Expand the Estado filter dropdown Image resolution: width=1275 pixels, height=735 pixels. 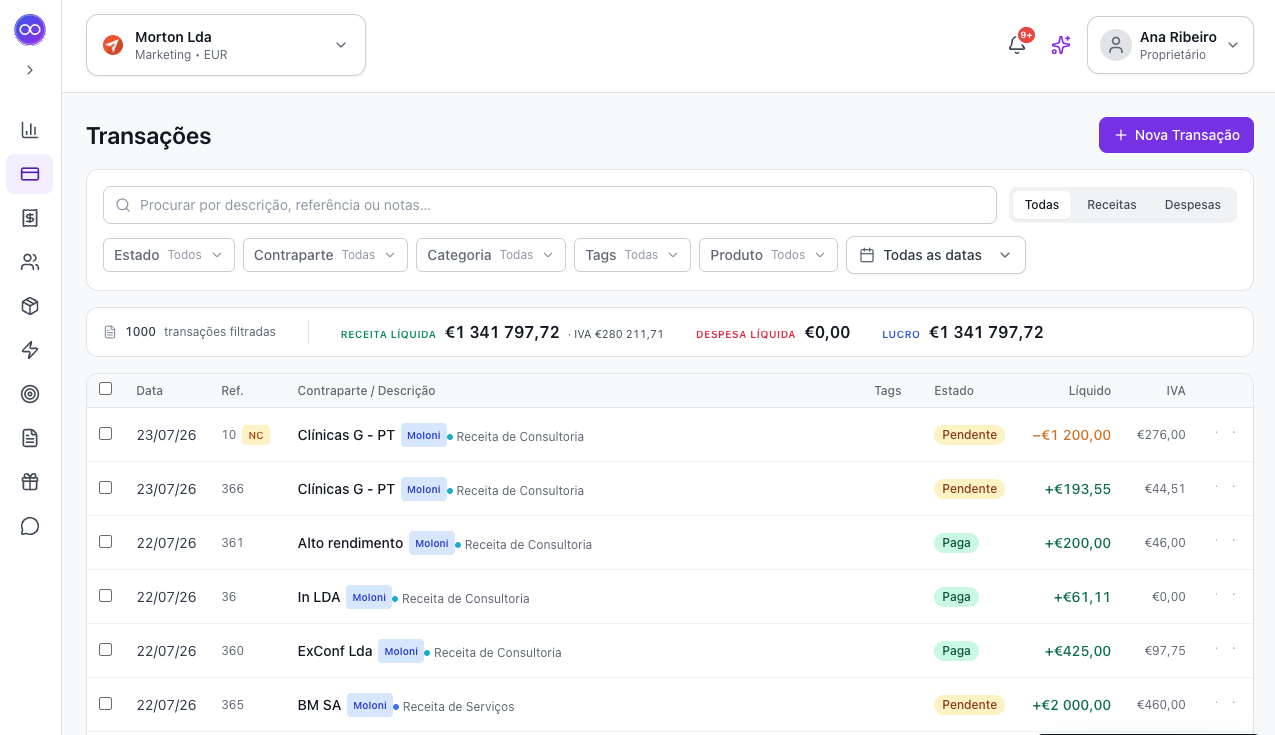point(169,255)
